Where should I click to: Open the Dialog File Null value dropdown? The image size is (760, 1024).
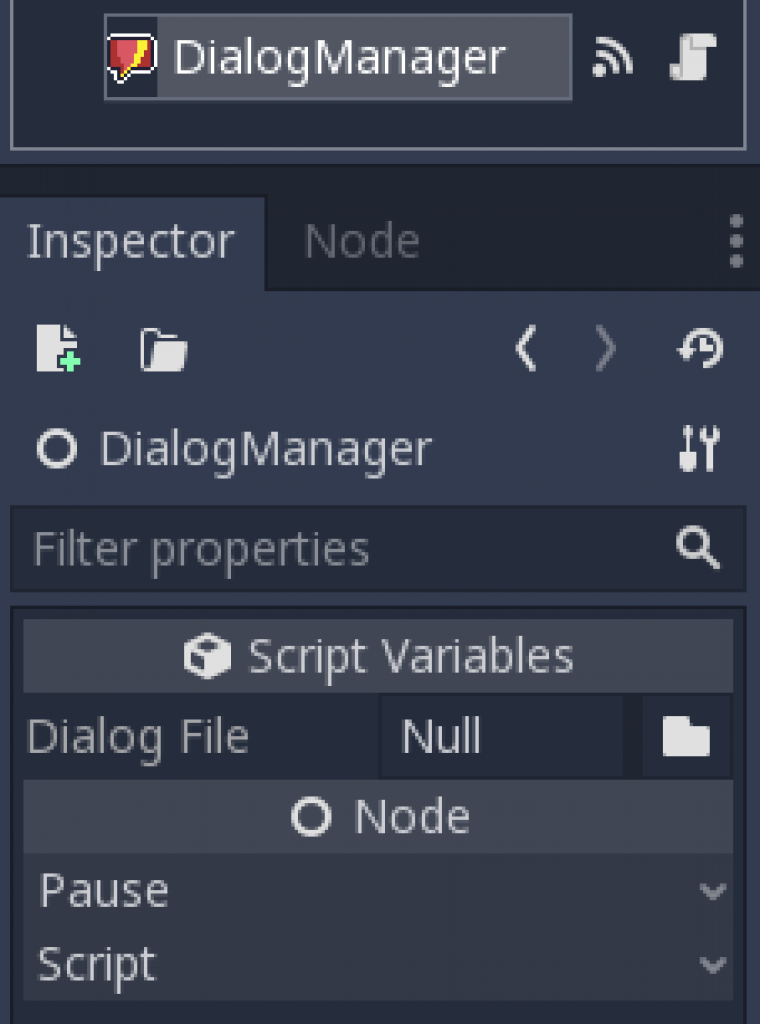point(501,737)
